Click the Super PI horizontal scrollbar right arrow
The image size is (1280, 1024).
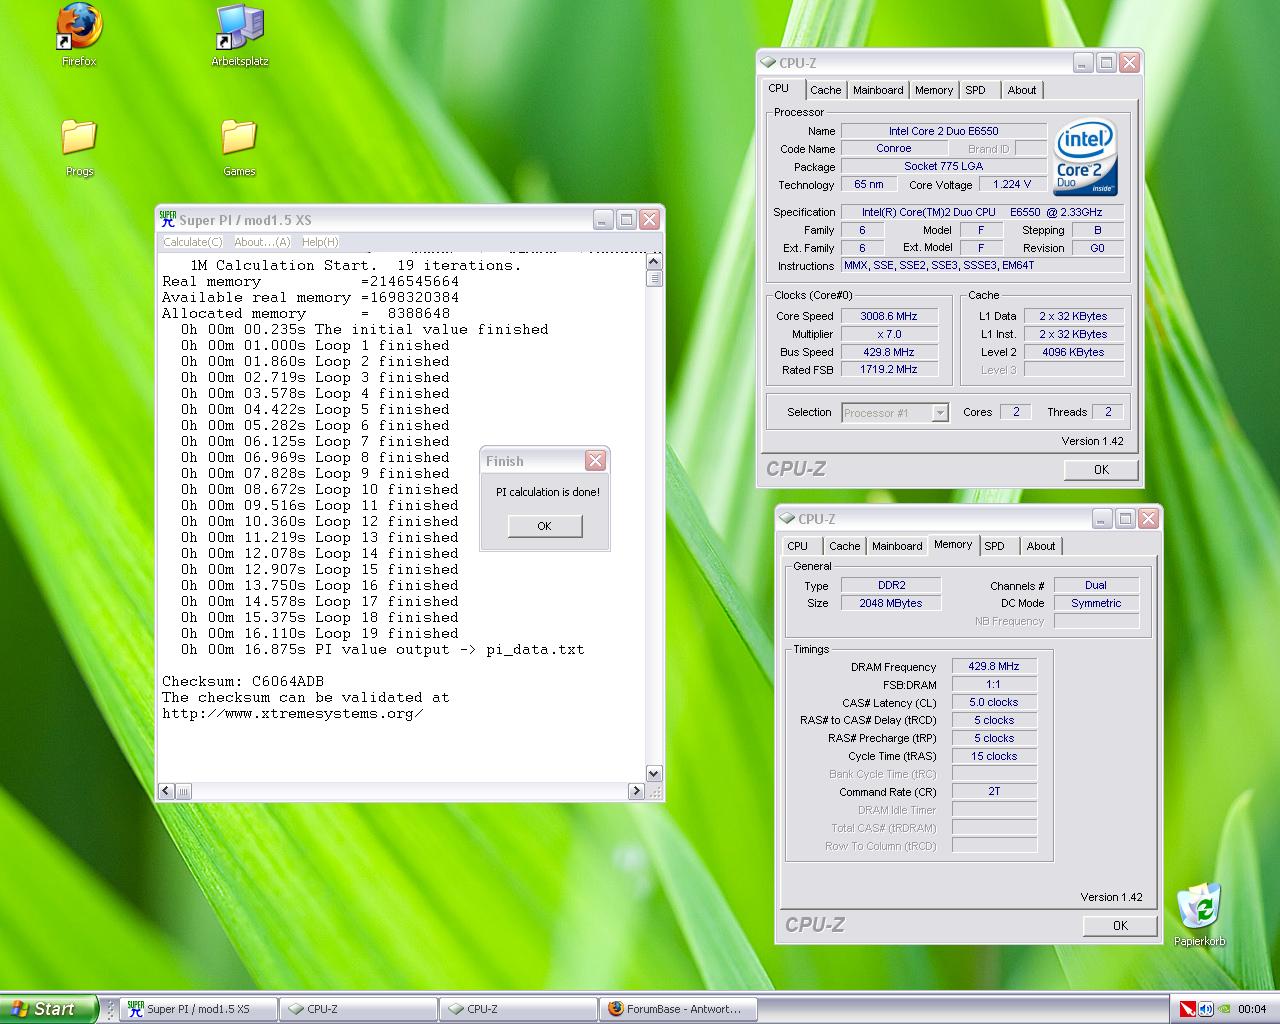(x=636, y=791)
